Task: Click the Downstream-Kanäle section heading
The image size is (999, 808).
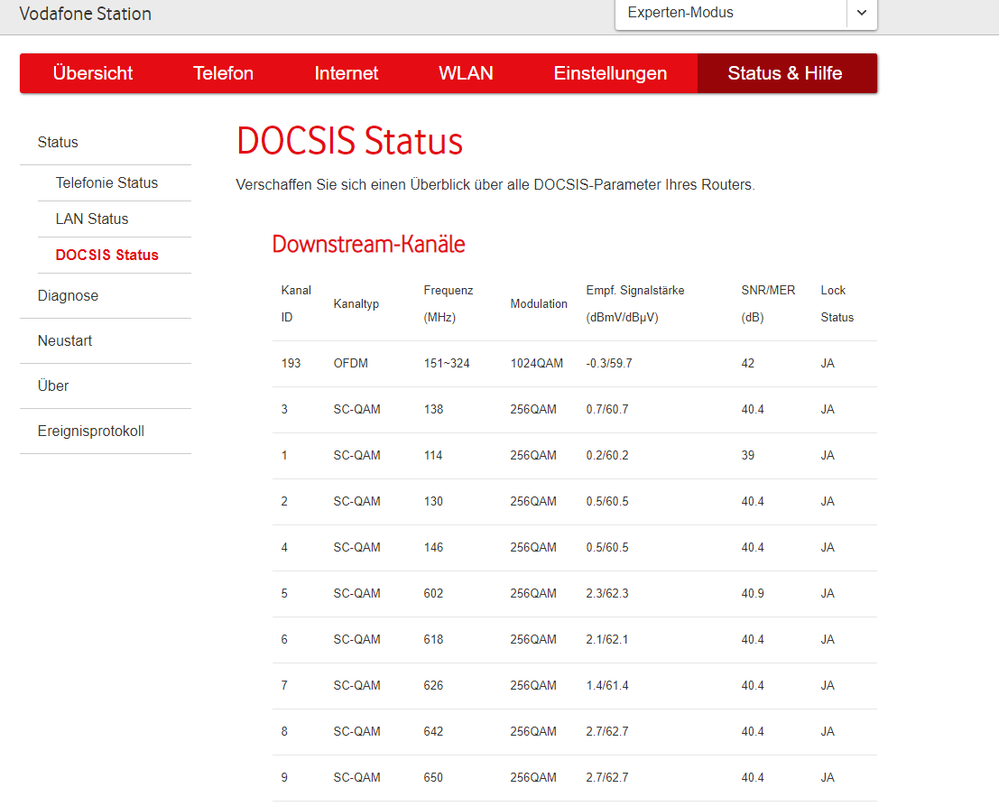Action: coord(368,244)
